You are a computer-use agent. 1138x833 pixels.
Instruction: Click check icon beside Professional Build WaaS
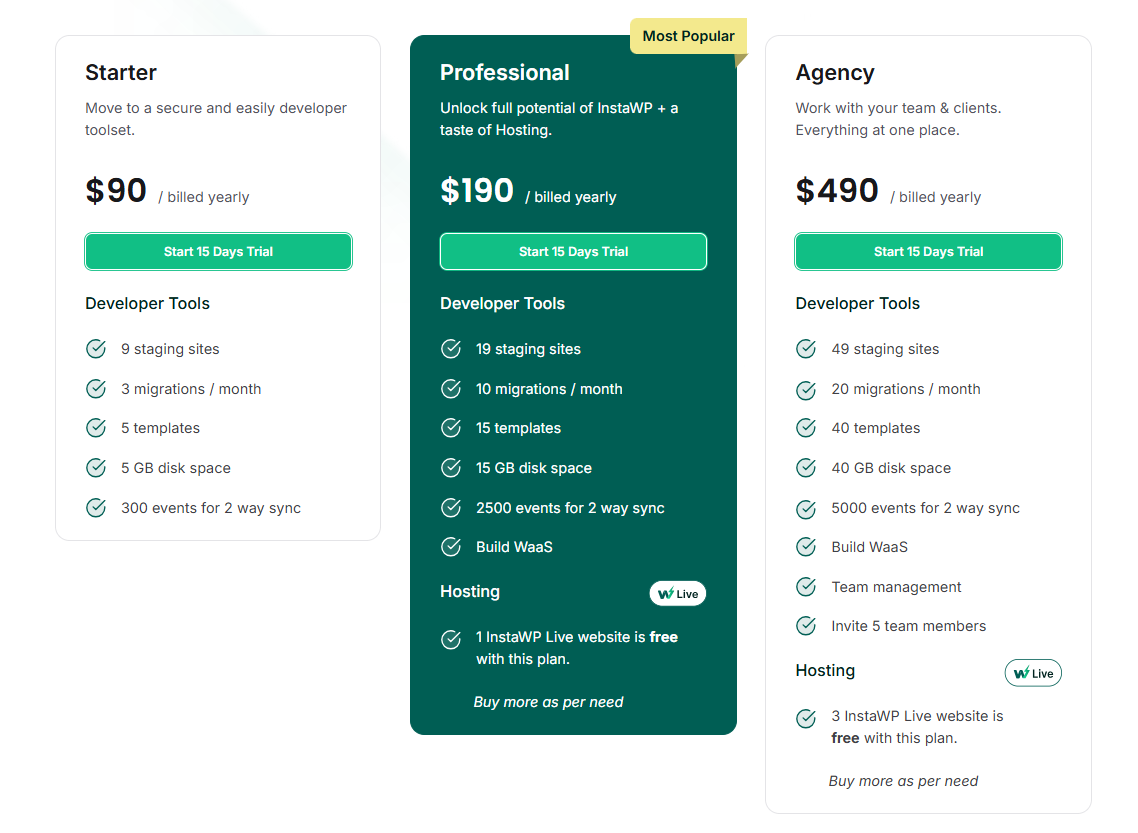coord(451,546)
